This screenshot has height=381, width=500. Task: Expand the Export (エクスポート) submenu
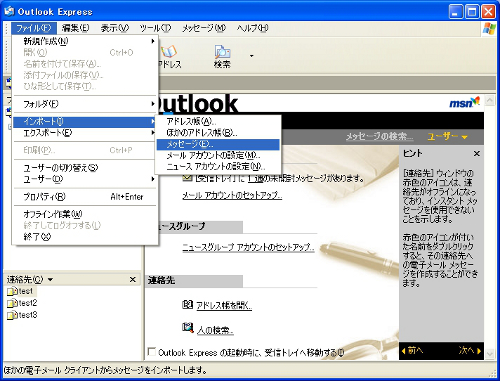[x=85, y=133]
